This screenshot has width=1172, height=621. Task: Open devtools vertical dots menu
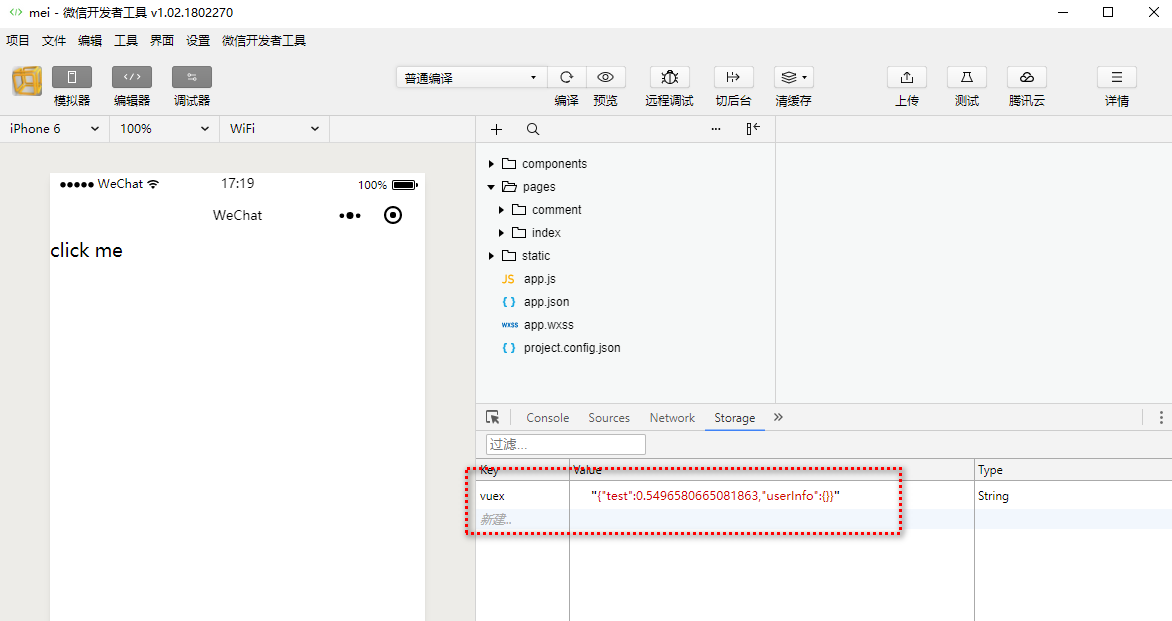pos(1161,418)
